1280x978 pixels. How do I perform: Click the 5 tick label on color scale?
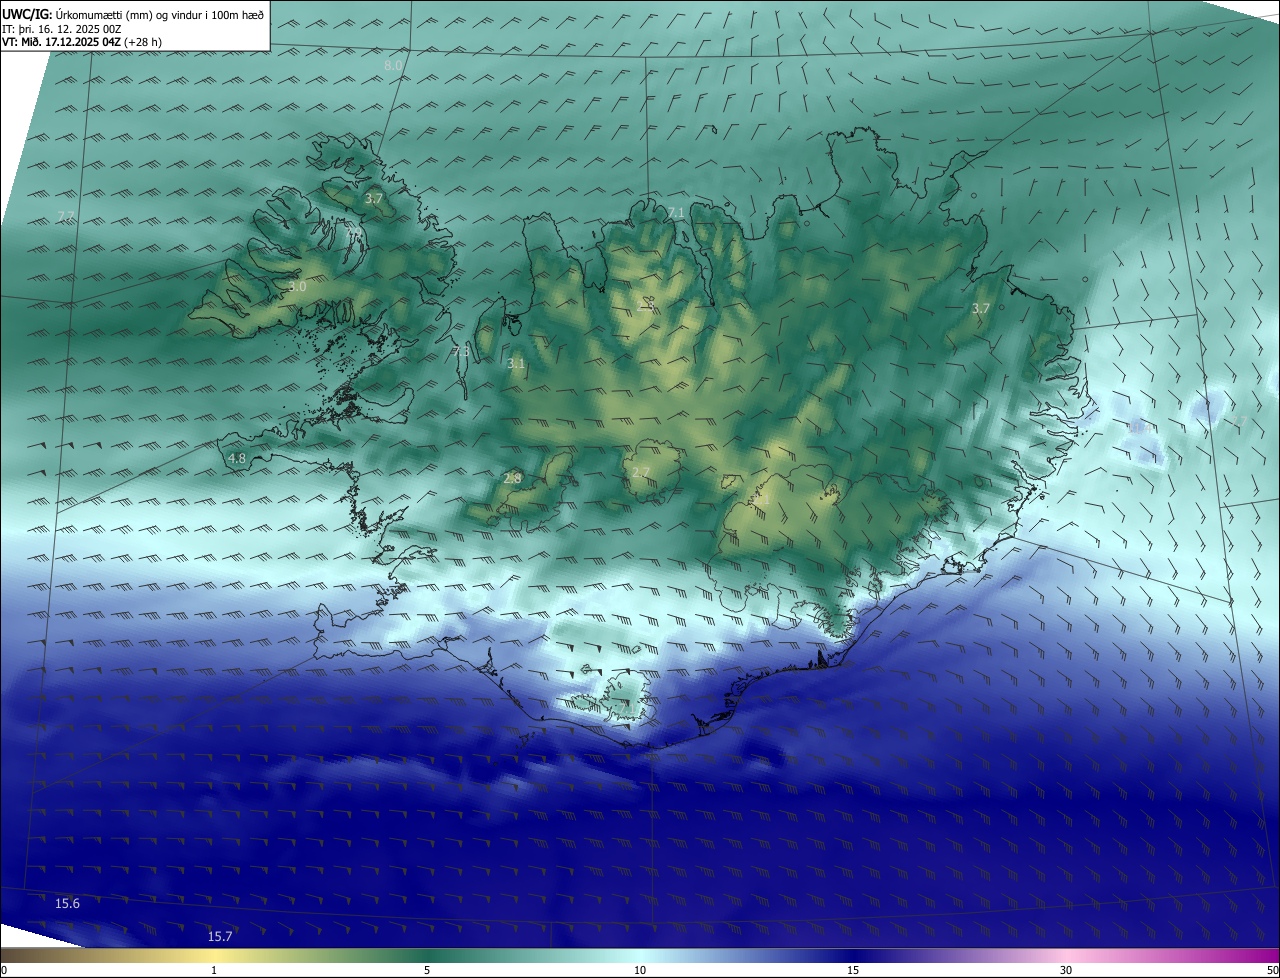point(427,970)
